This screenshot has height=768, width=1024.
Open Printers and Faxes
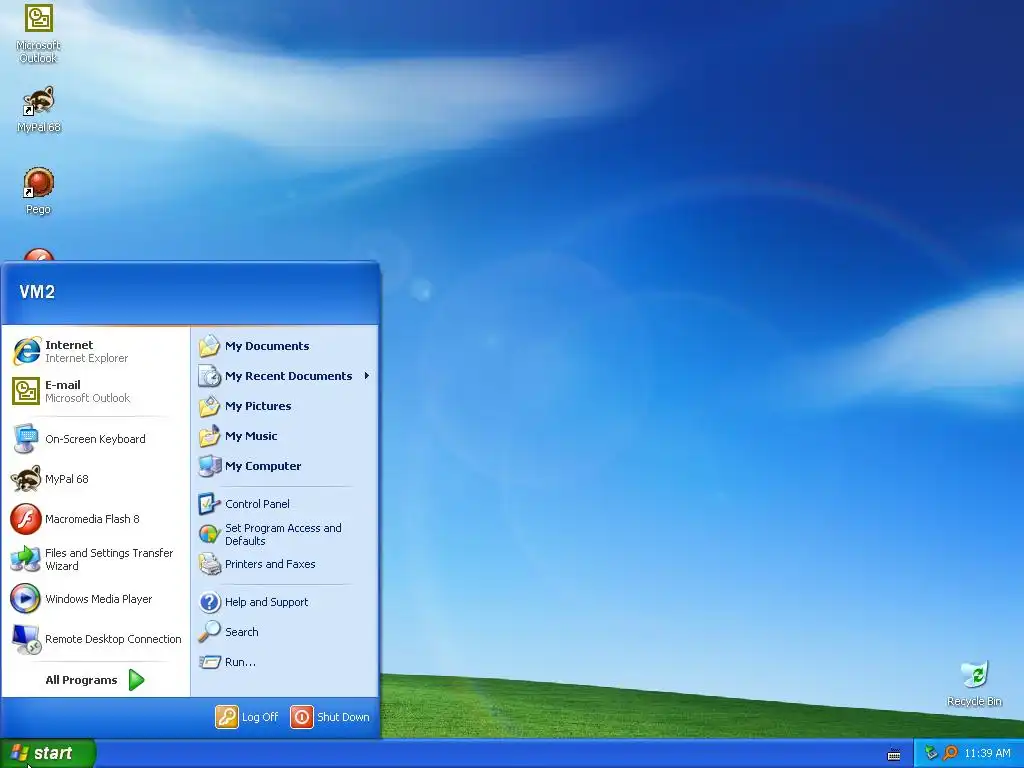pos(285,564)
